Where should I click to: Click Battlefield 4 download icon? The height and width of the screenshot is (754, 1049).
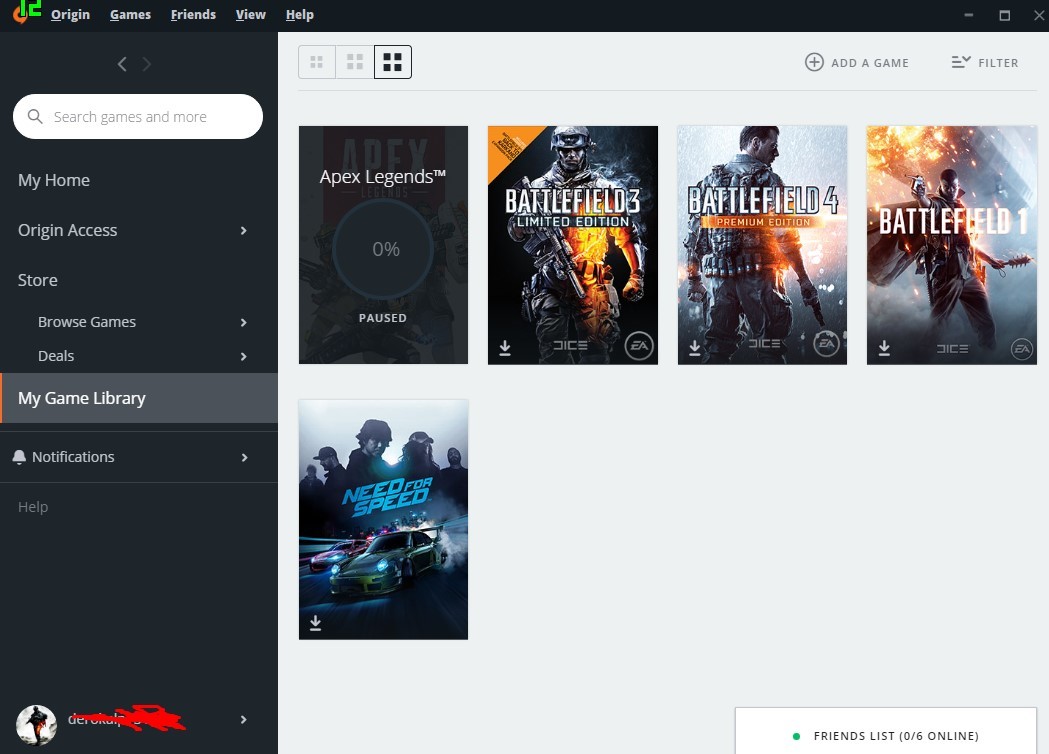click(x=694, y=348)
